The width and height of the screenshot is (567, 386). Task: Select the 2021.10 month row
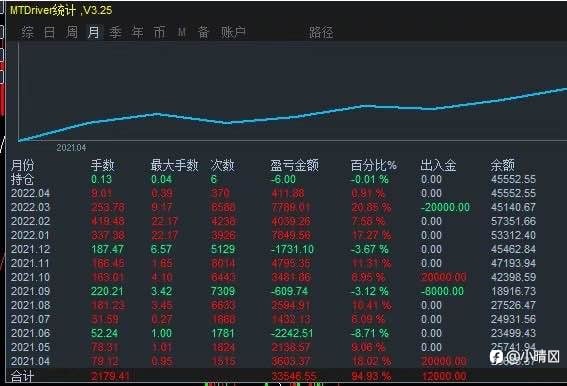coord(30,277)
